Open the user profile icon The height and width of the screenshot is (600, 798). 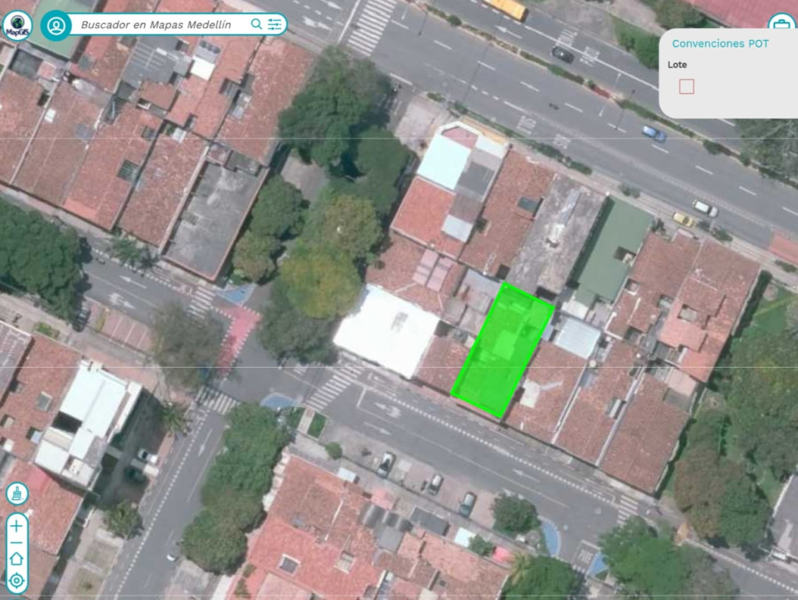pos(56,25)
